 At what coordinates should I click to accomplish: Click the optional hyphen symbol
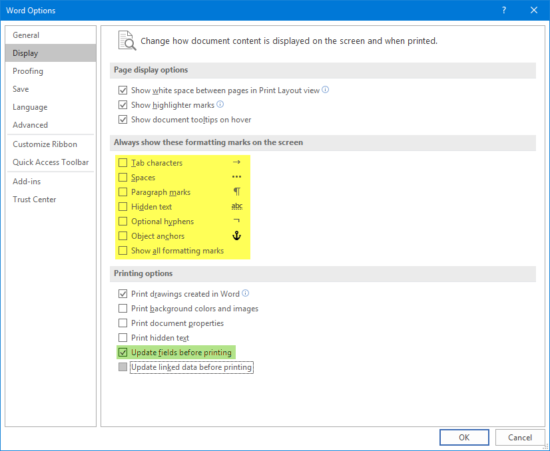(237, 221)
